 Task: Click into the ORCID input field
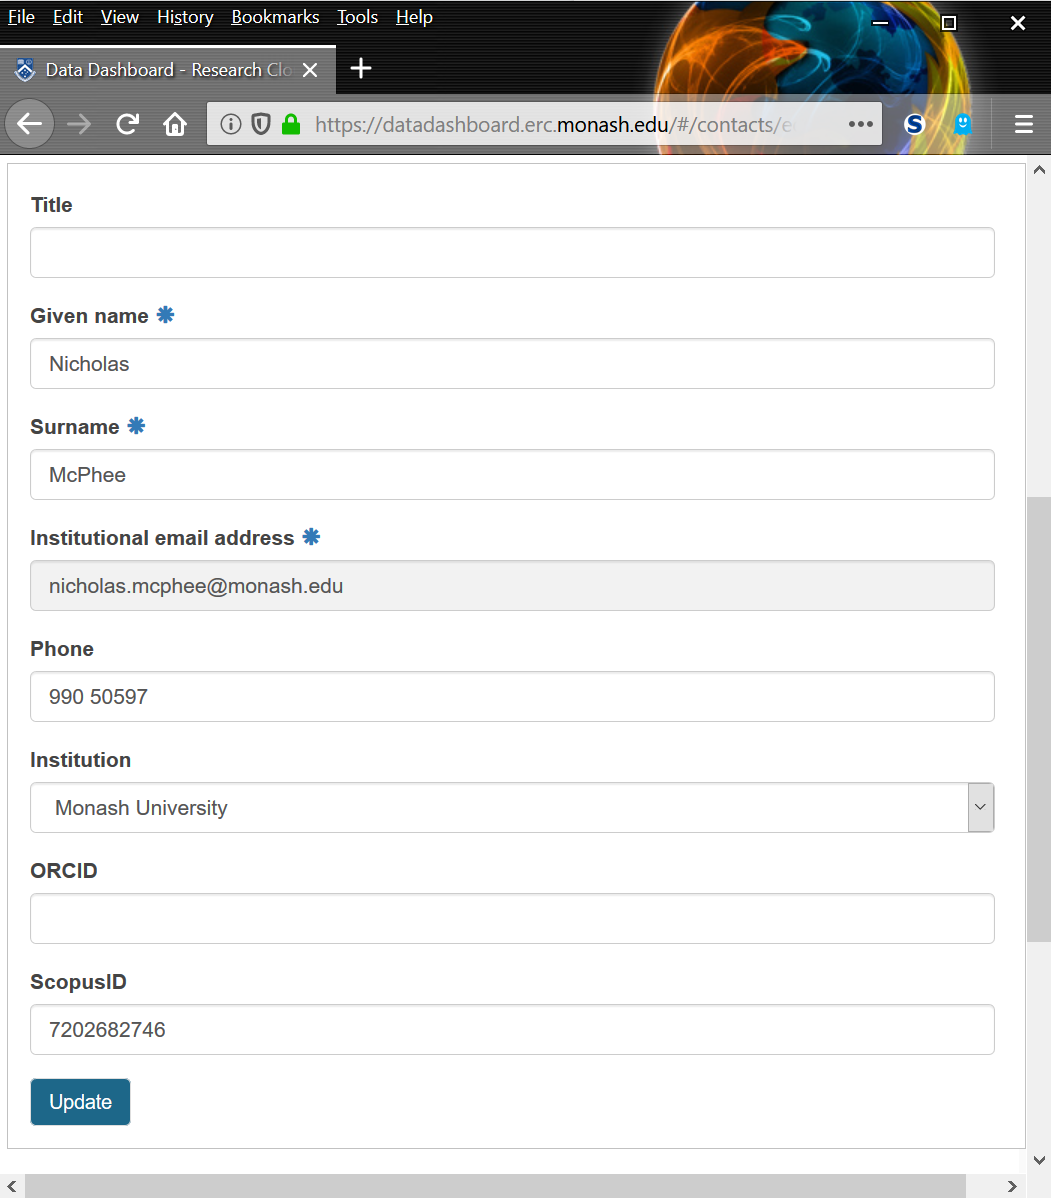pyautogui.click(x=512, y=918)
